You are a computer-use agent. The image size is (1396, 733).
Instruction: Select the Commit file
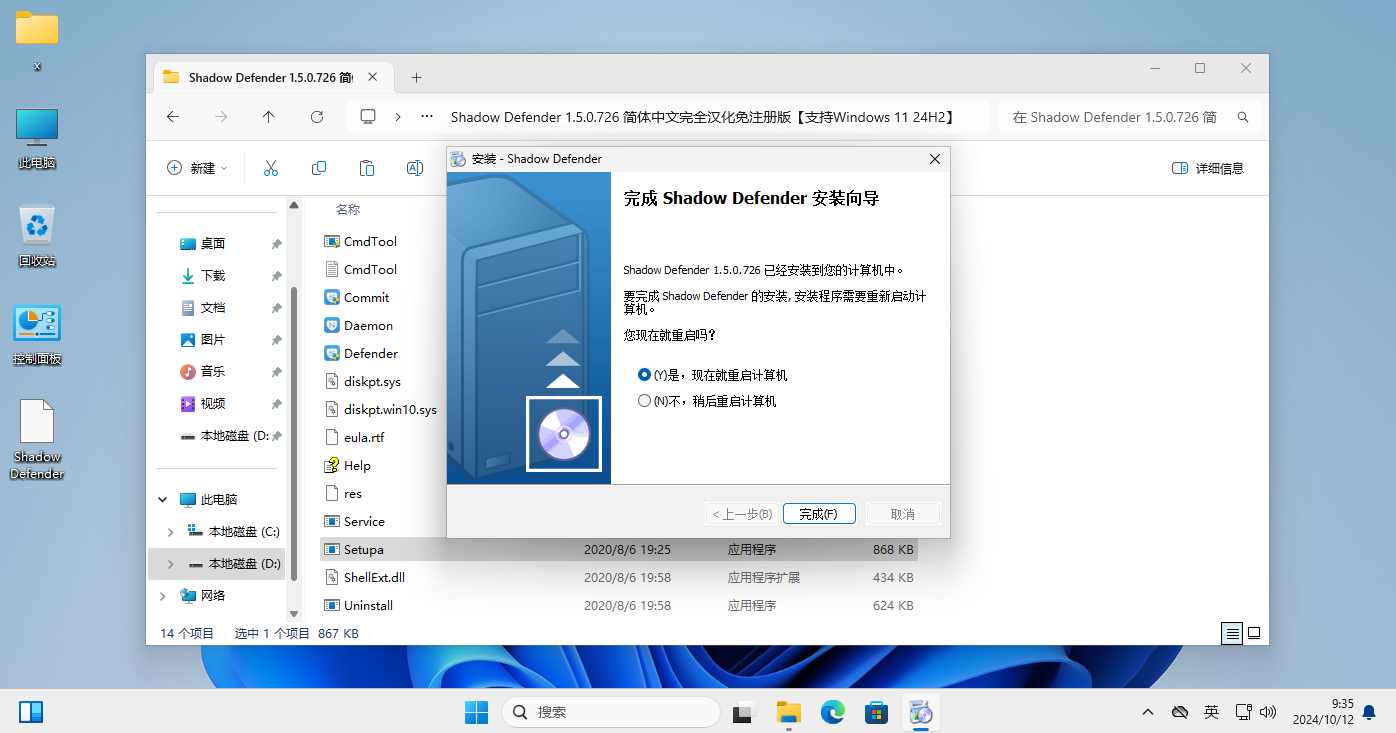tap(357, 297)
